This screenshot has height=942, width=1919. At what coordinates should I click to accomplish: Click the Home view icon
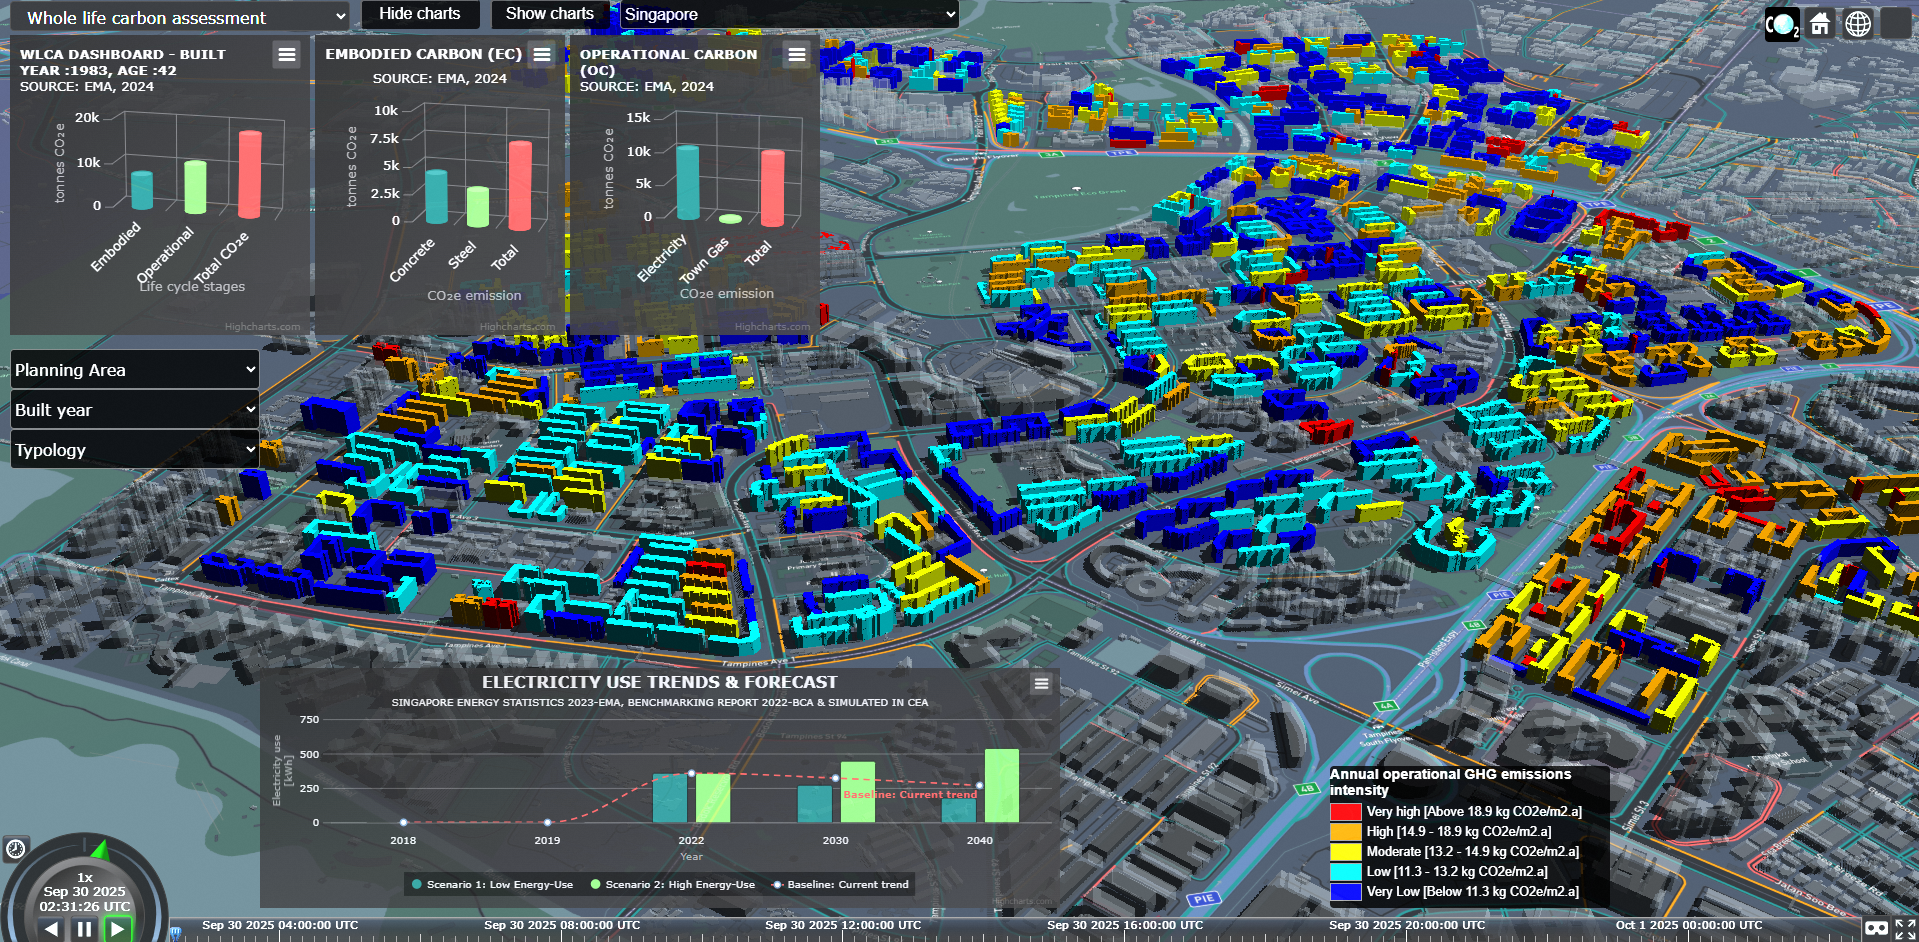coord(1820,24)
